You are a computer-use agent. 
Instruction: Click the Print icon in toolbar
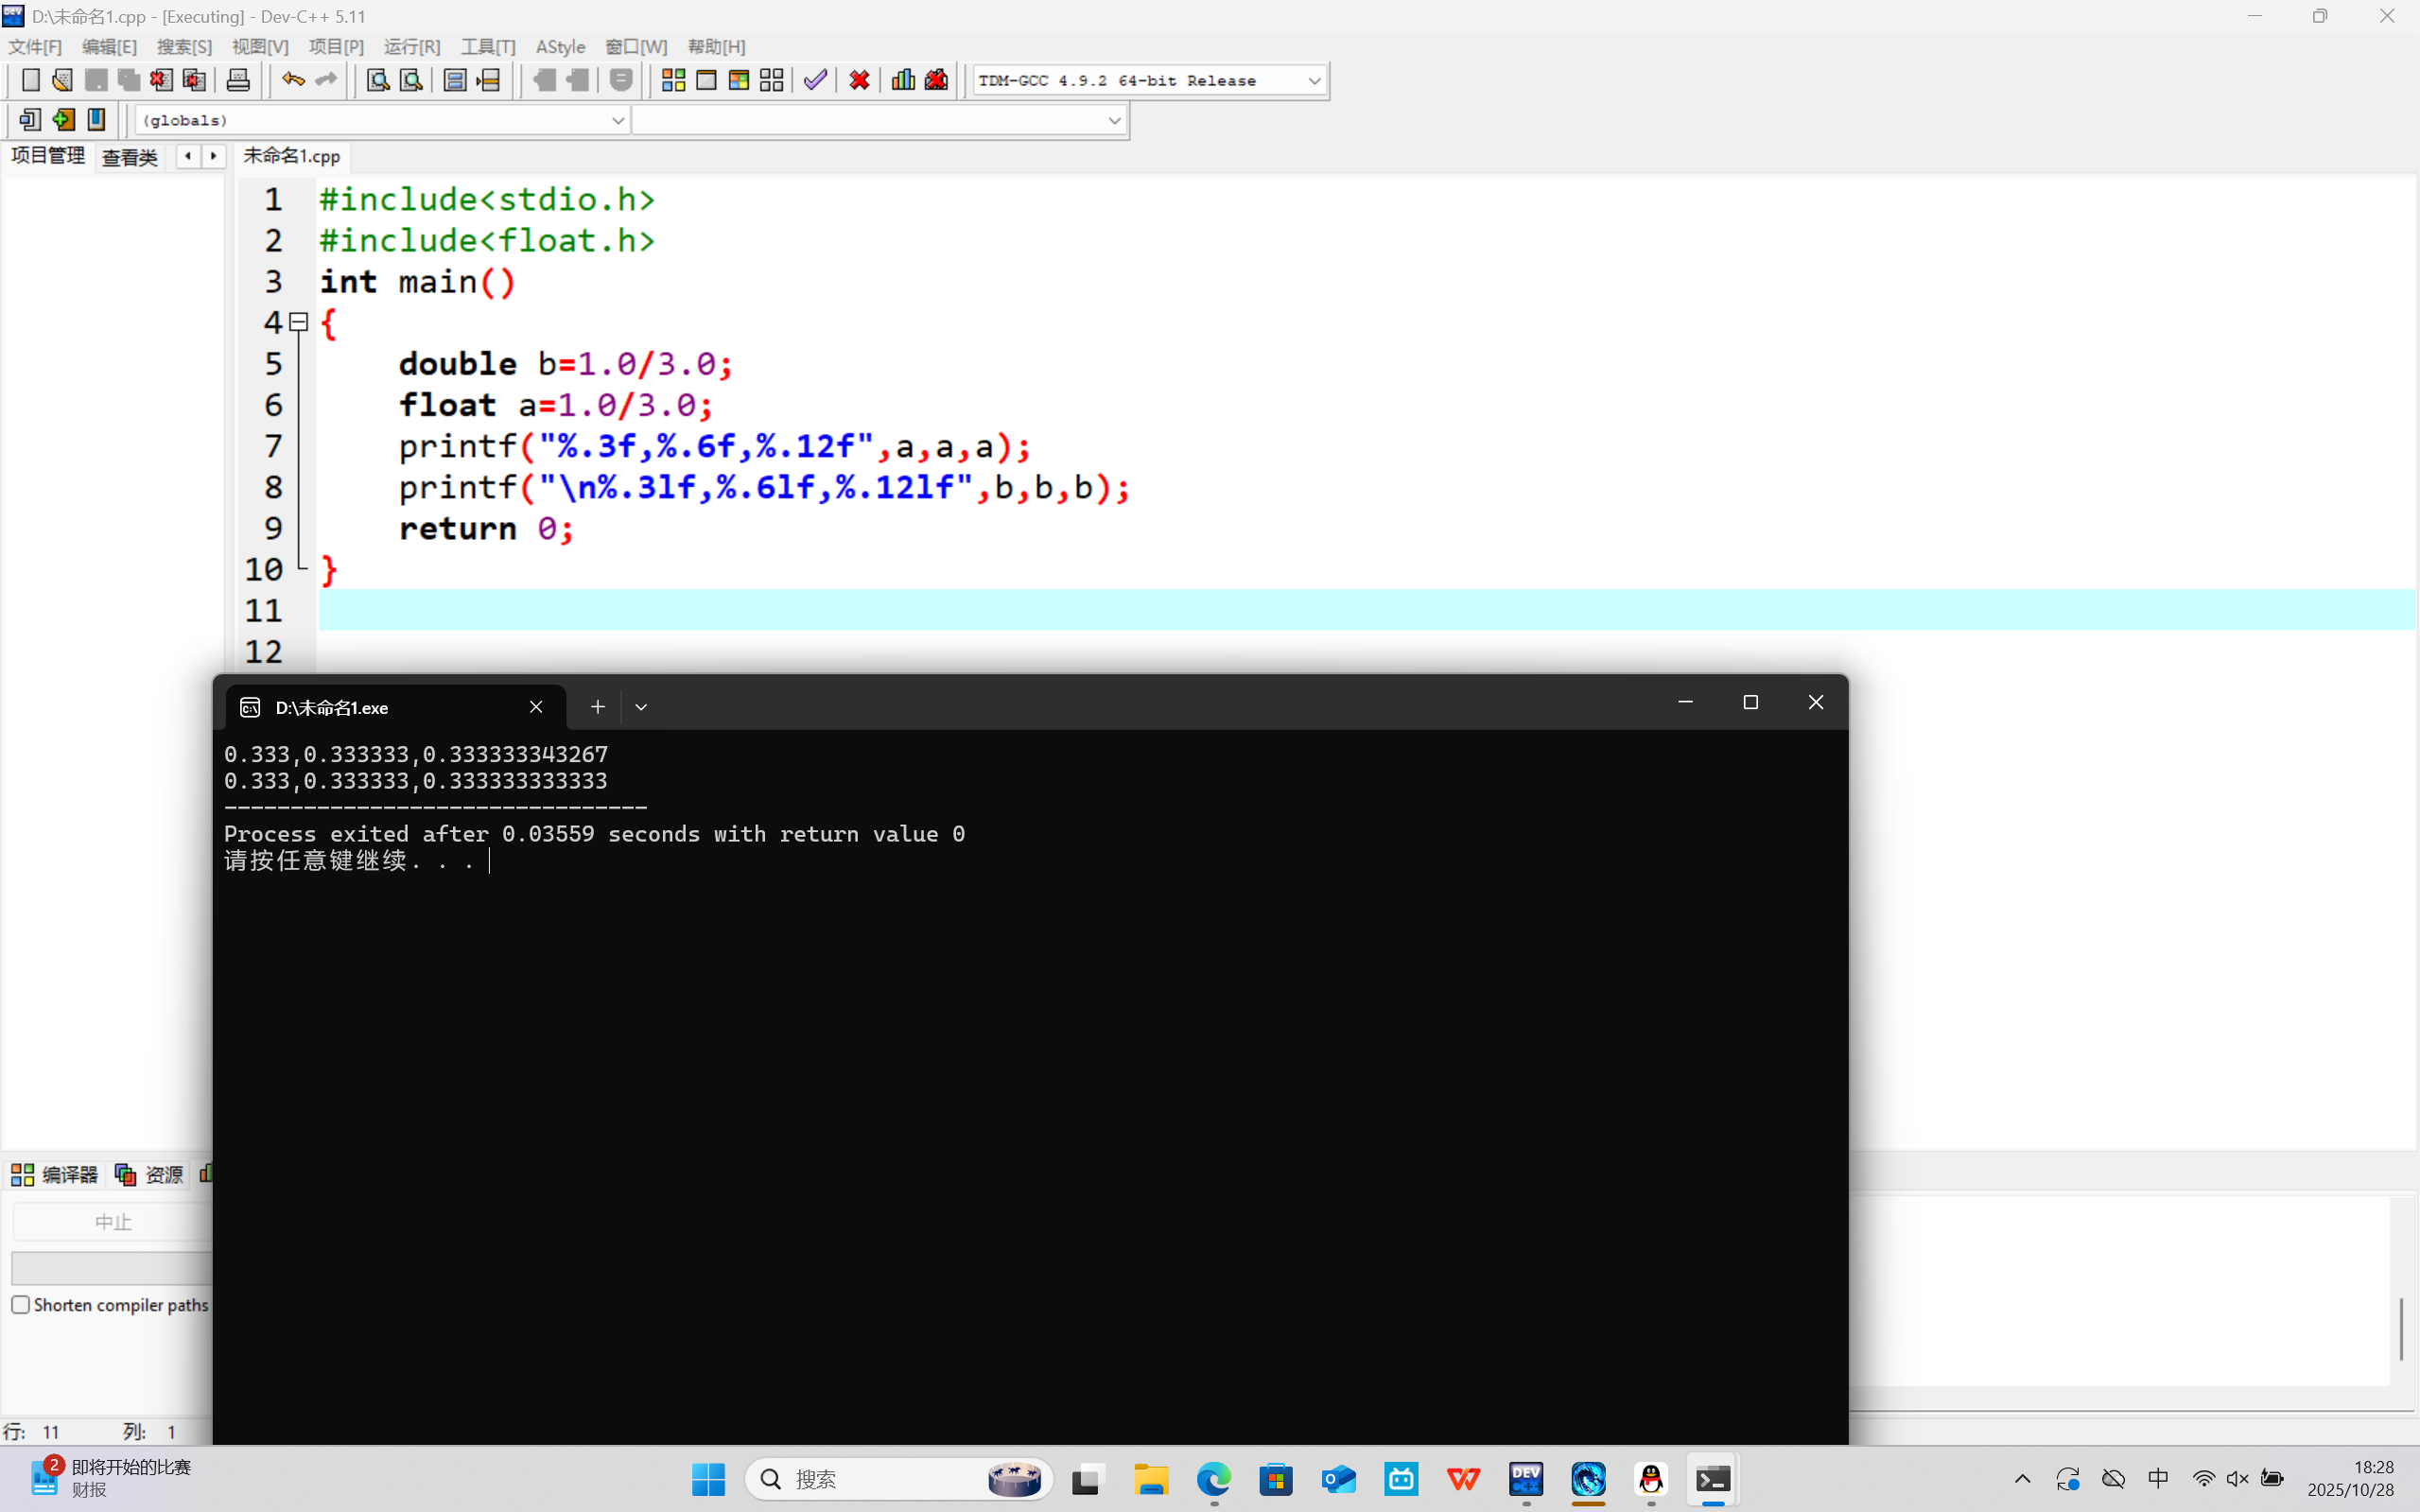point(238,80)
